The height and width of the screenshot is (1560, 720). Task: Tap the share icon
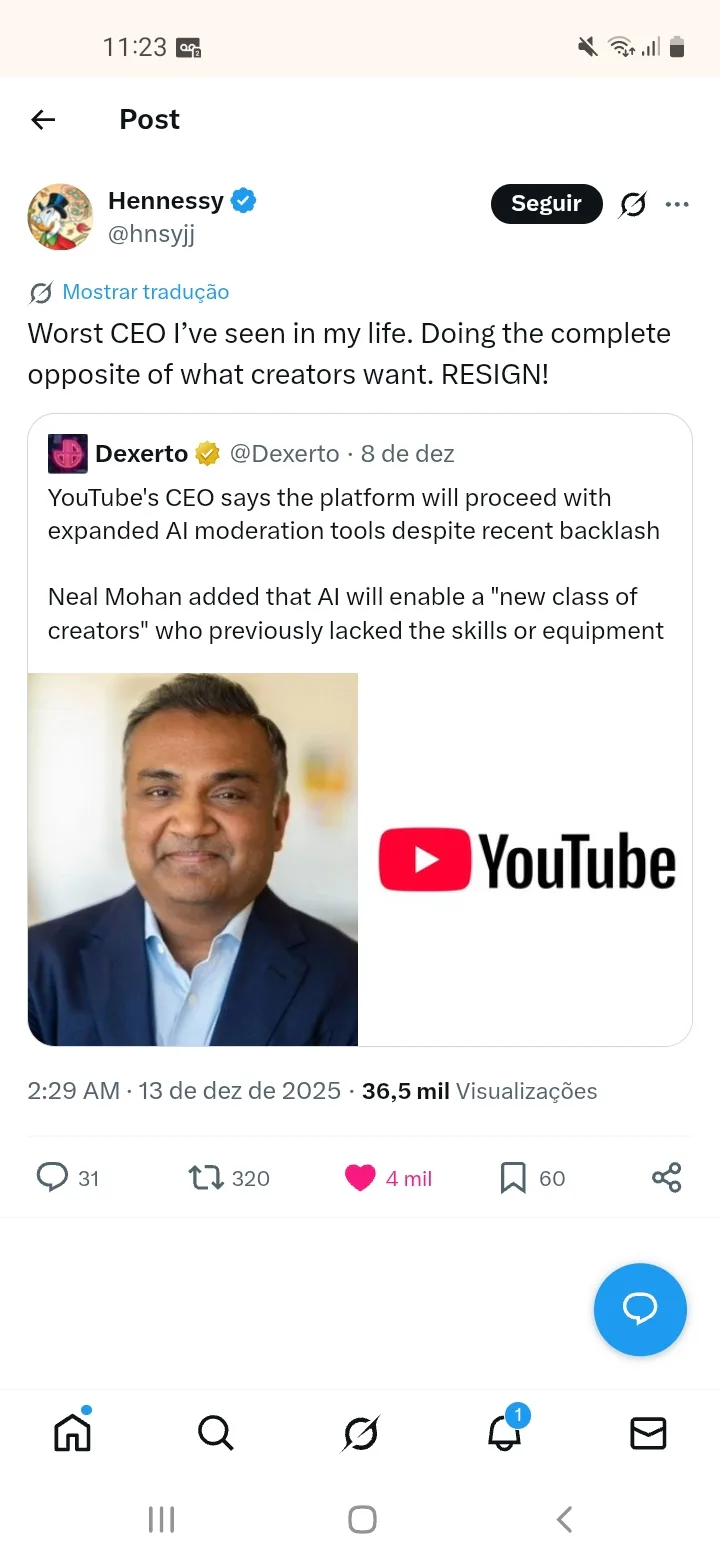point(667,1177)
